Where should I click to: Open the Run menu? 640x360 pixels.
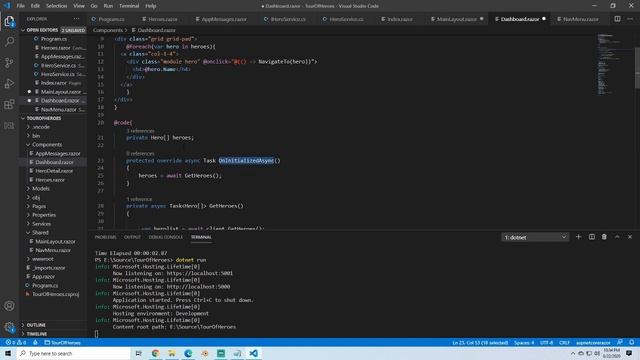108,6
